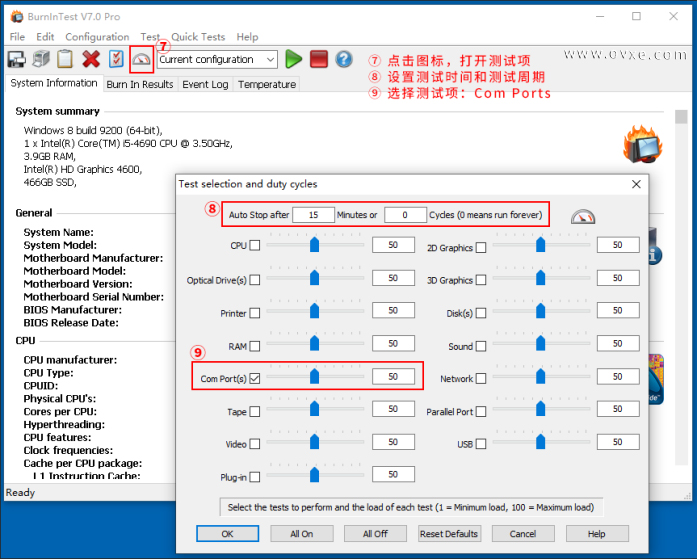The height and width of the screenshot is (560, 698).
Task: Select the System Information tab
Action: pyautogui.click(x=54, y=83)
